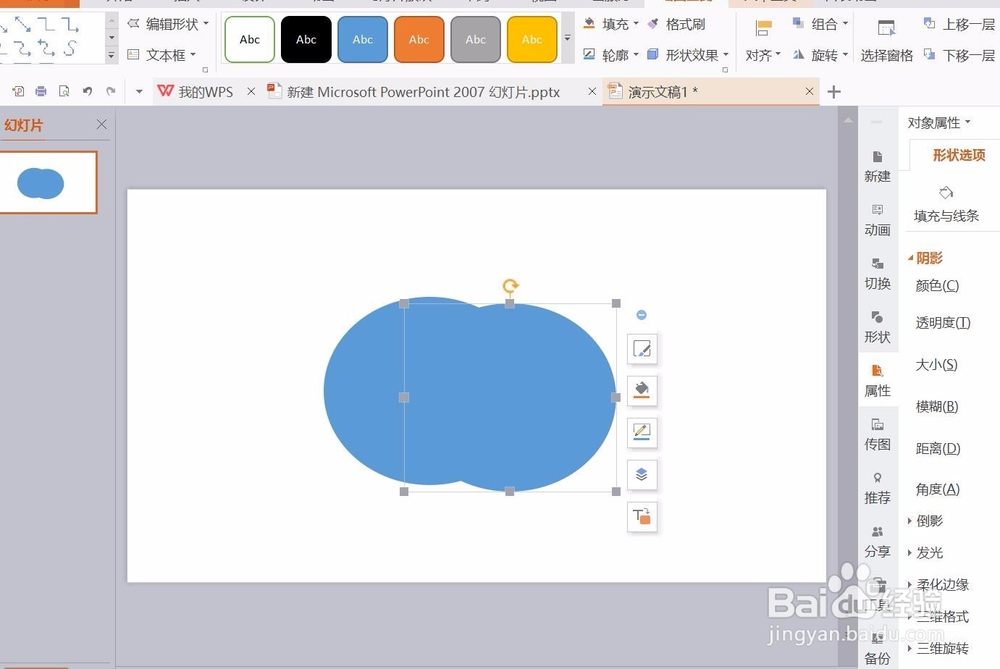Expand the 倒影 (Reflection) section
This screenshot has width=1000, height=669.
click(928, 520)
